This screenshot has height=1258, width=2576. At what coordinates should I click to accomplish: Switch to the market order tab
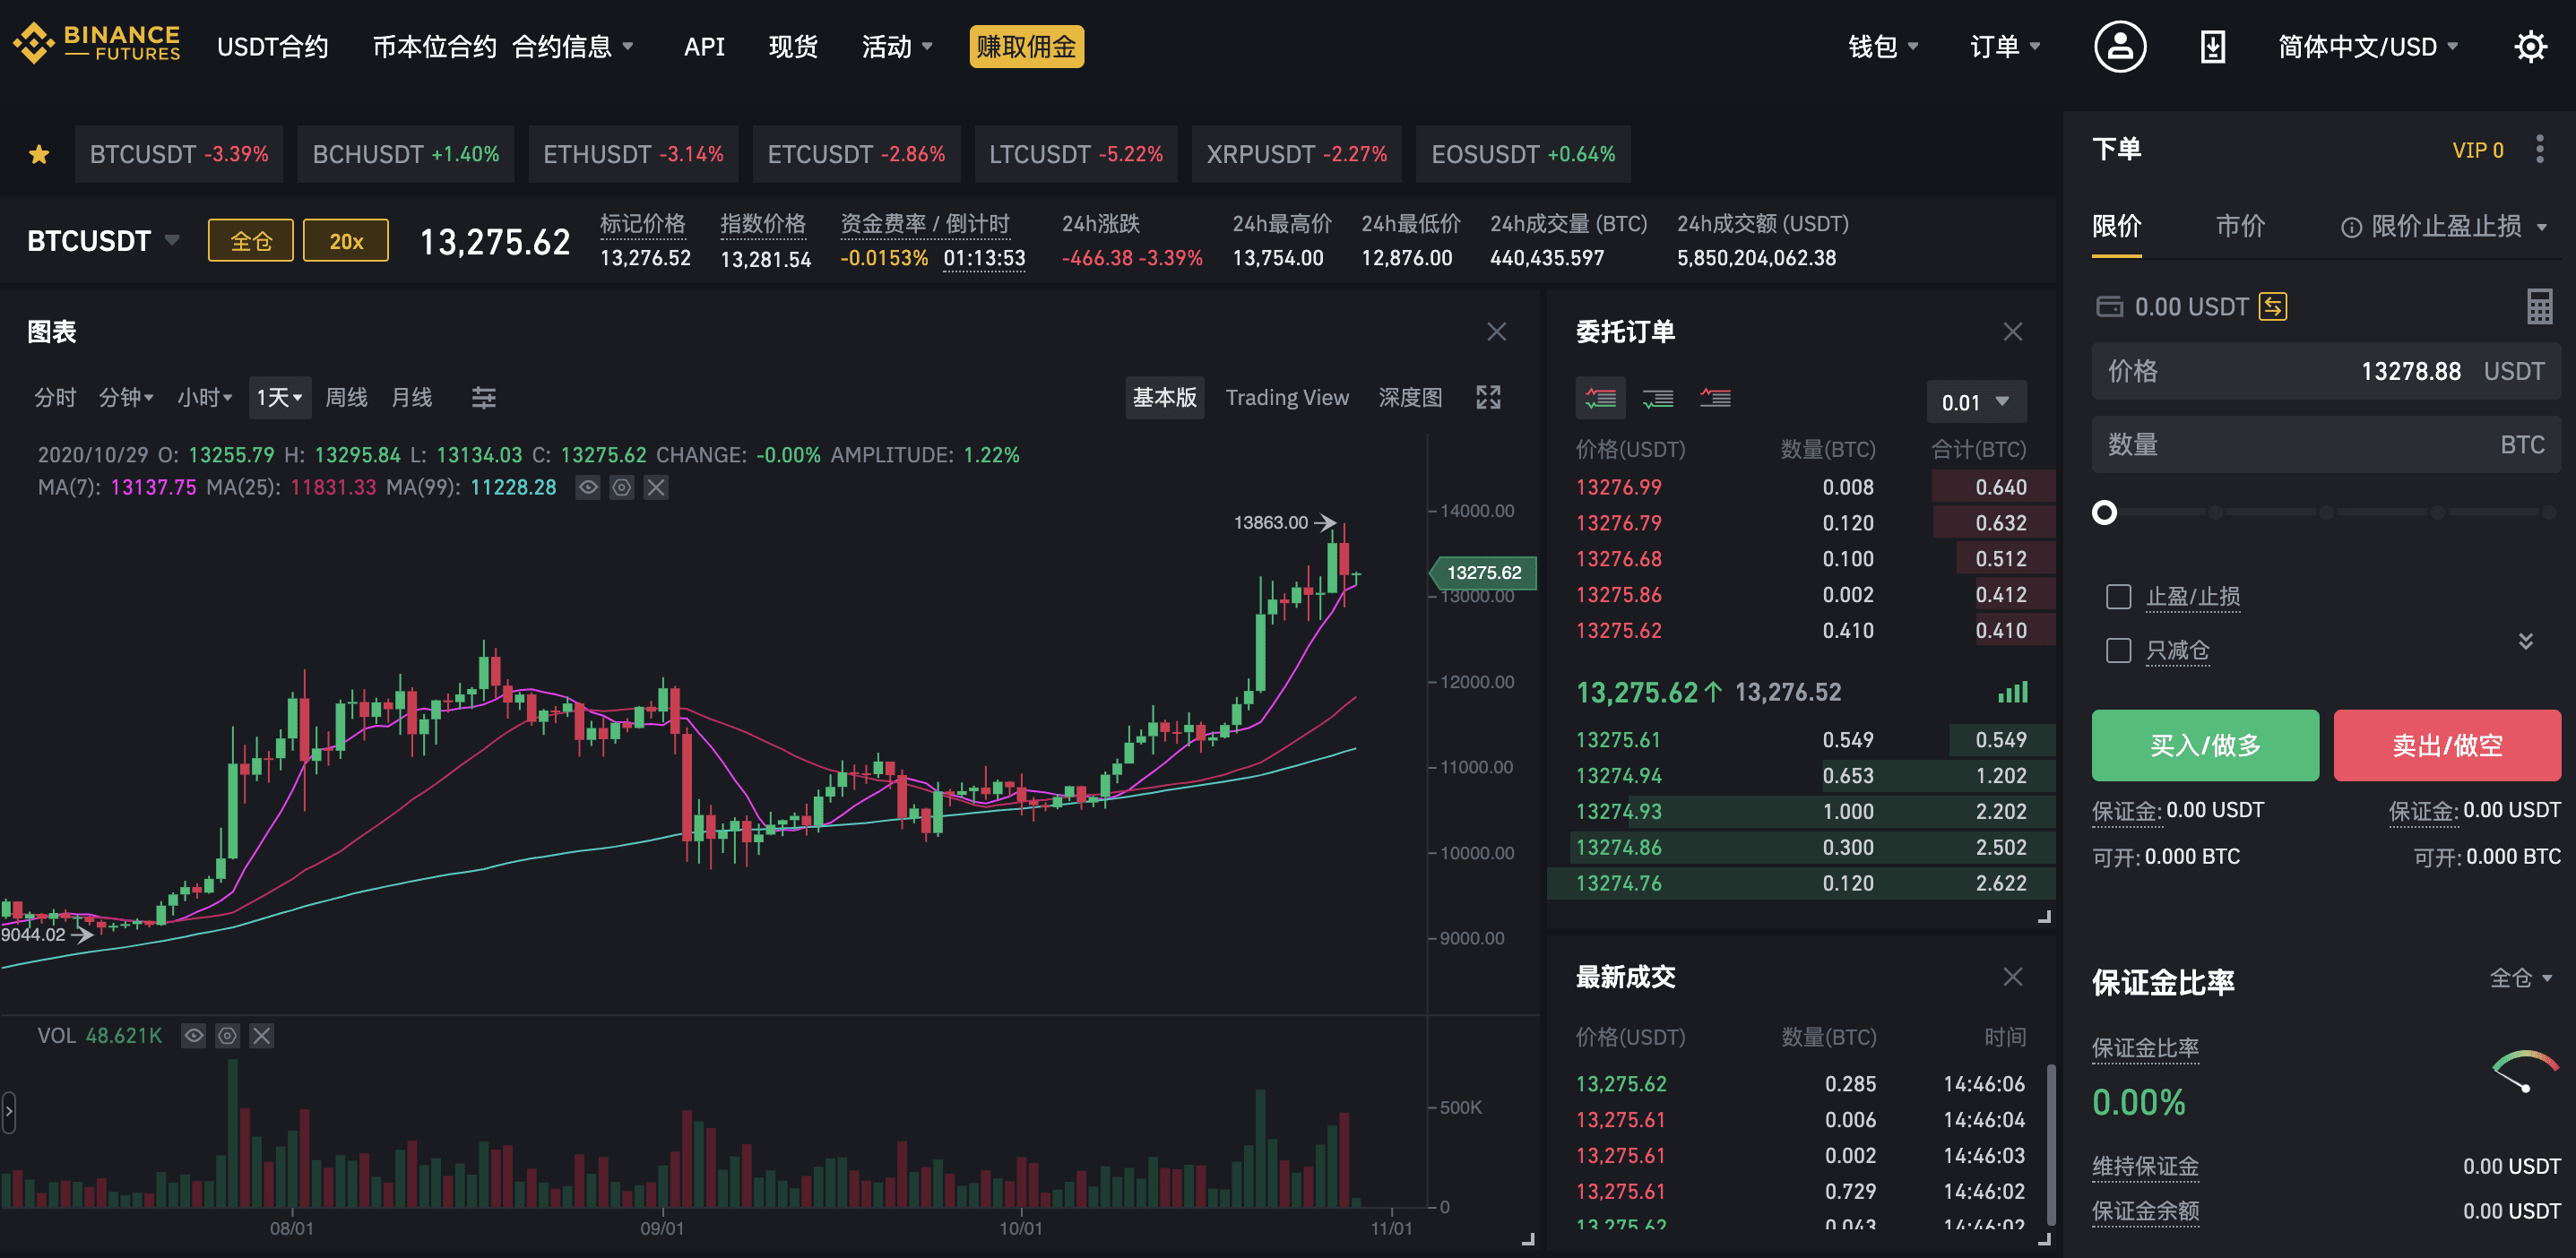pyautogui.click(x=2240, y=227)
